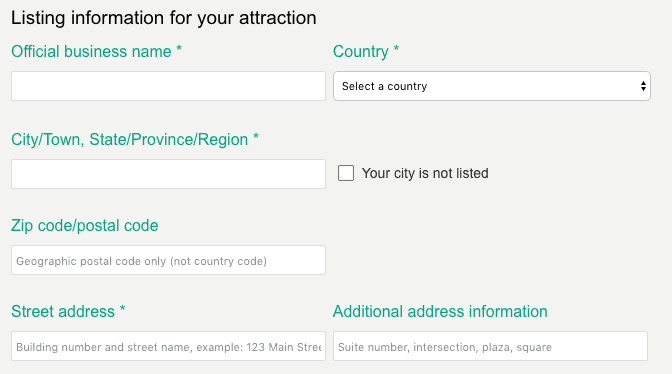Click the up-down arrows on the Country selector
Image resolution: width=672 pixels, height=374 pixels.
pyautogui.click(x=643, y=86)
